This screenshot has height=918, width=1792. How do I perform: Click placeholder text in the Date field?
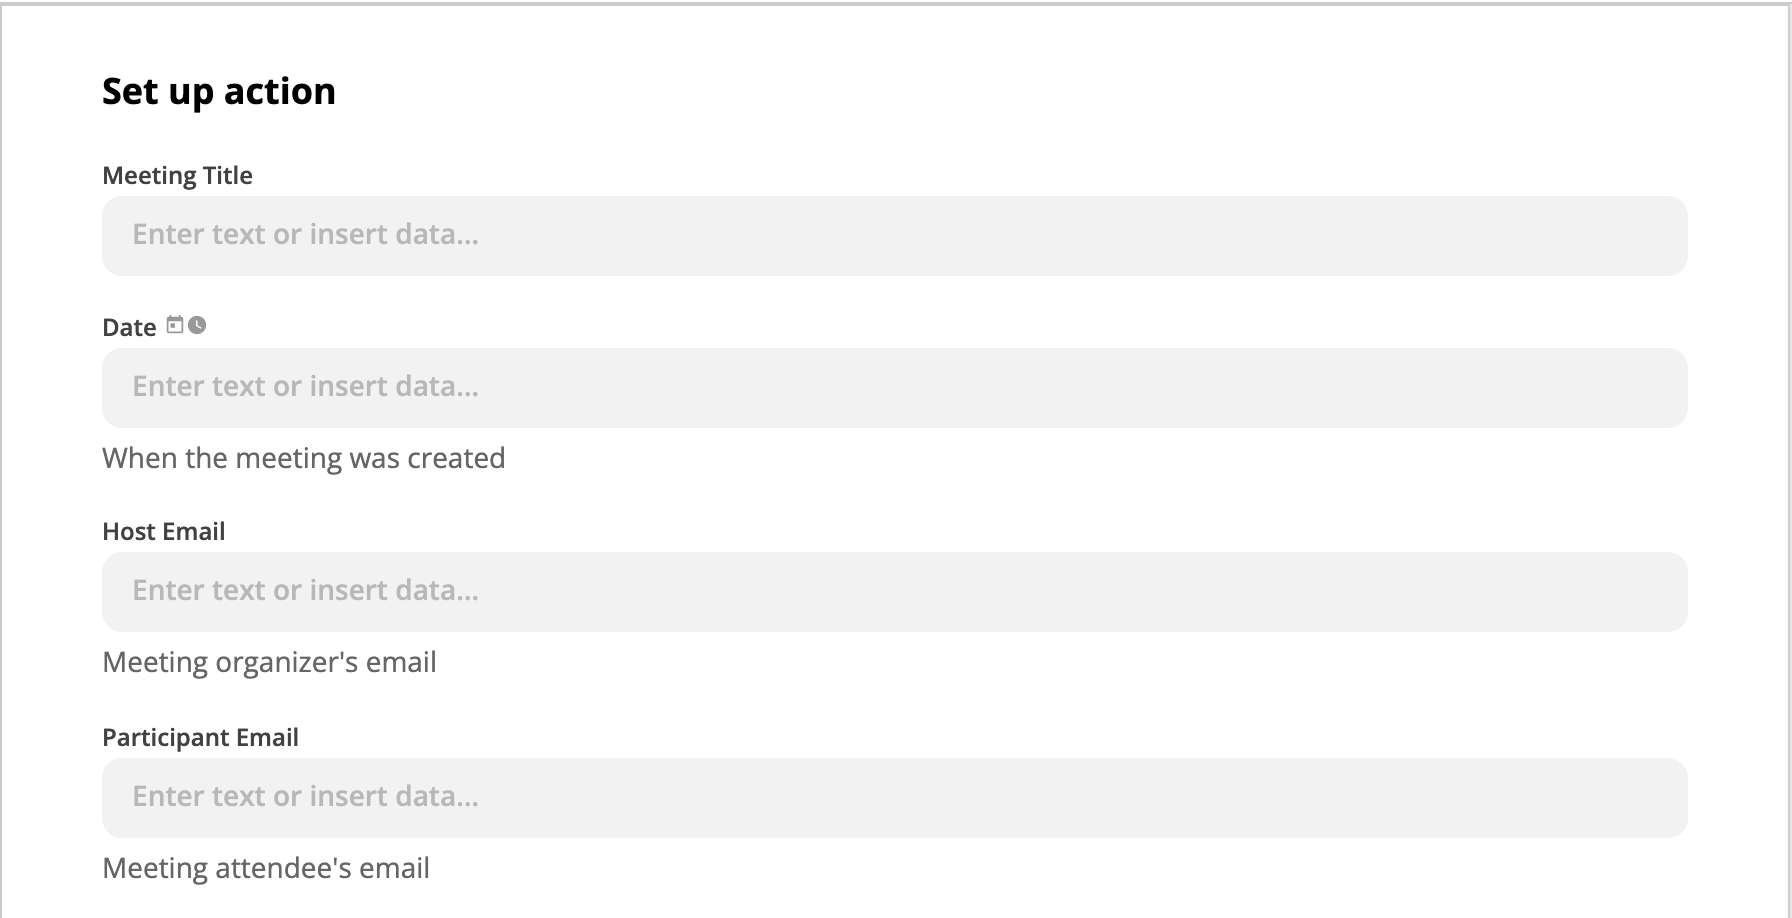pos(306,386)
